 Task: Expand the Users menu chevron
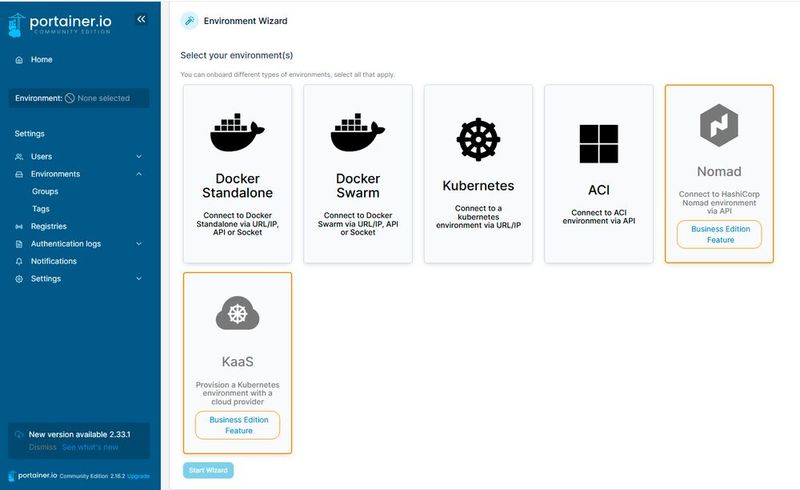pos(139,157)
